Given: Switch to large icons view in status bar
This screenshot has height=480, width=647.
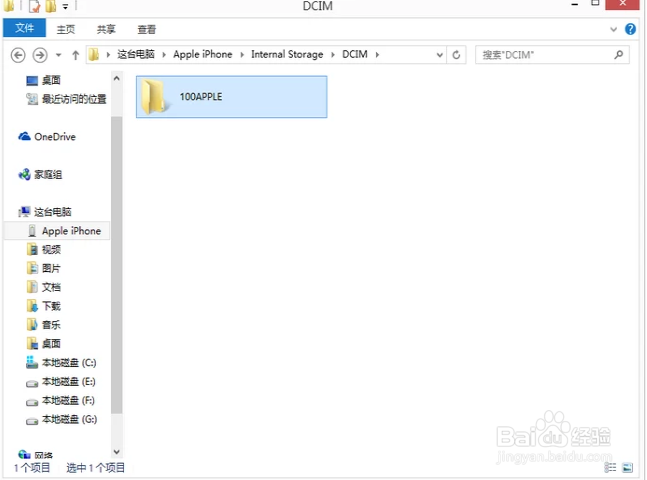Looking at the screenshot, I should click(x=627, y=467).
